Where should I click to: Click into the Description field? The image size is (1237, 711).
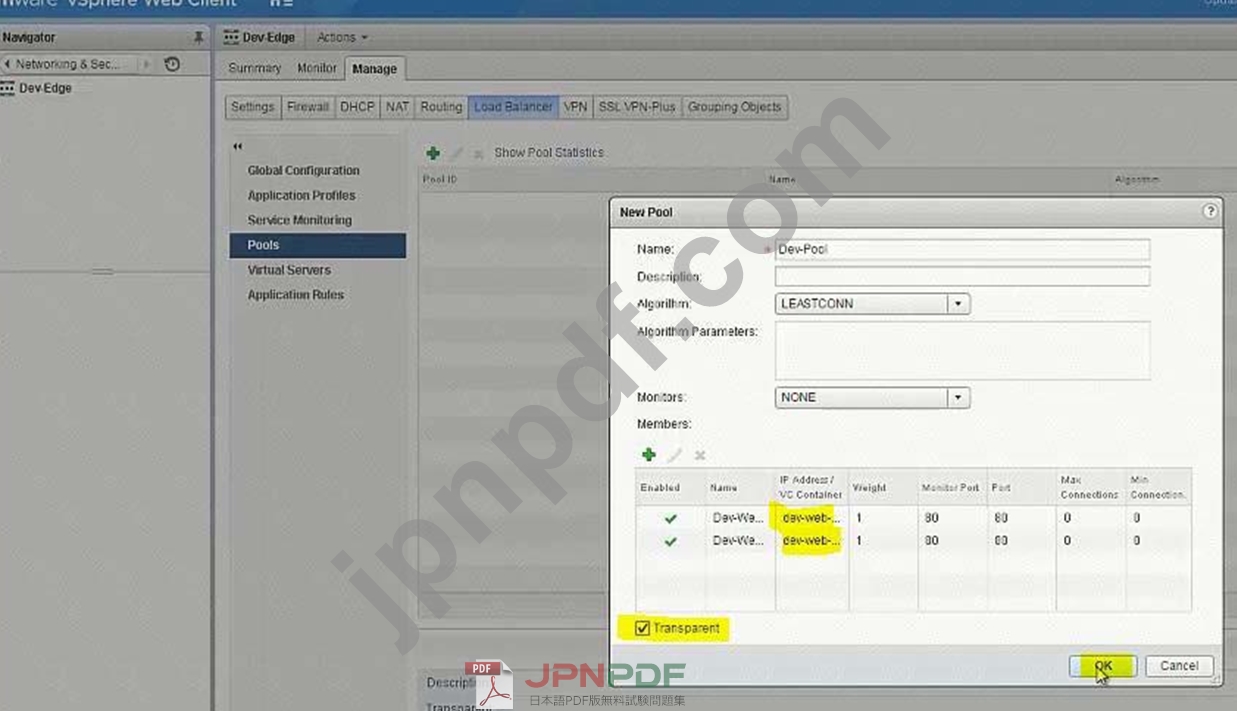click(x=962, y=276)
